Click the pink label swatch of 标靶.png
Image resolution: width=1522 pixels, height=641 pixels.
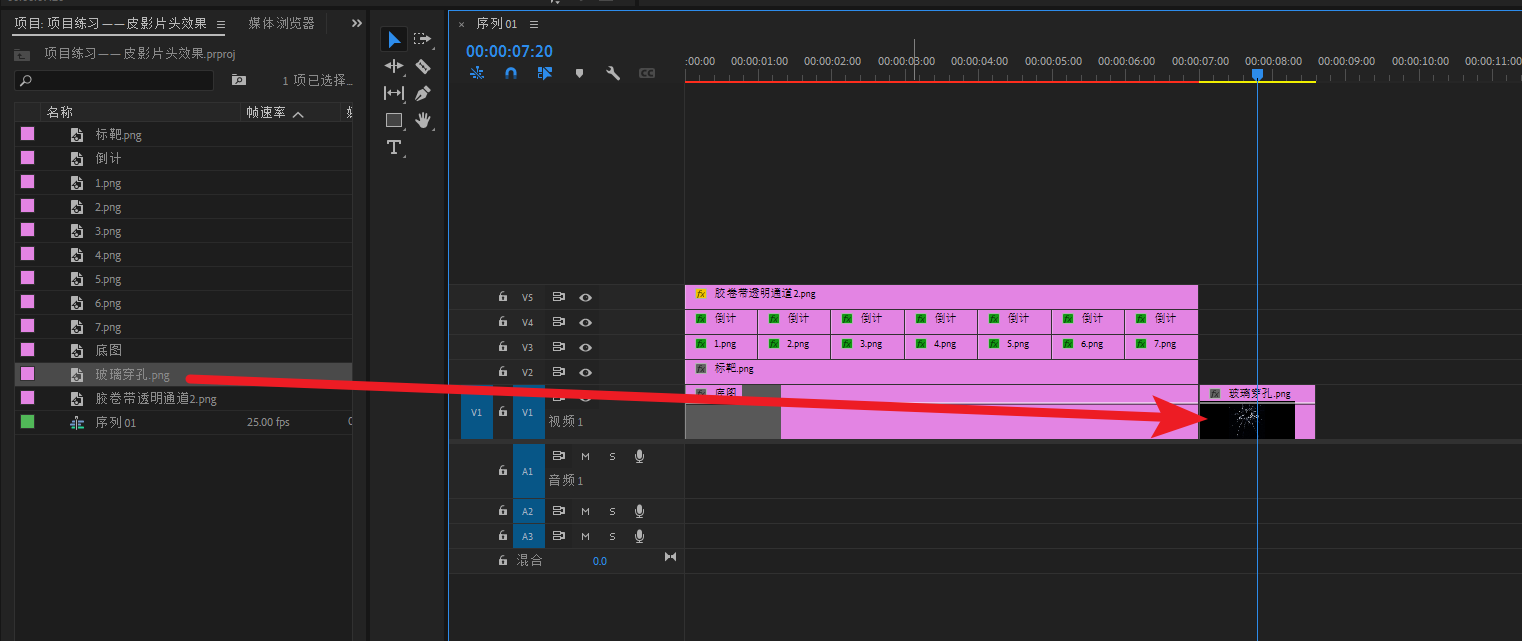(27, 134)
